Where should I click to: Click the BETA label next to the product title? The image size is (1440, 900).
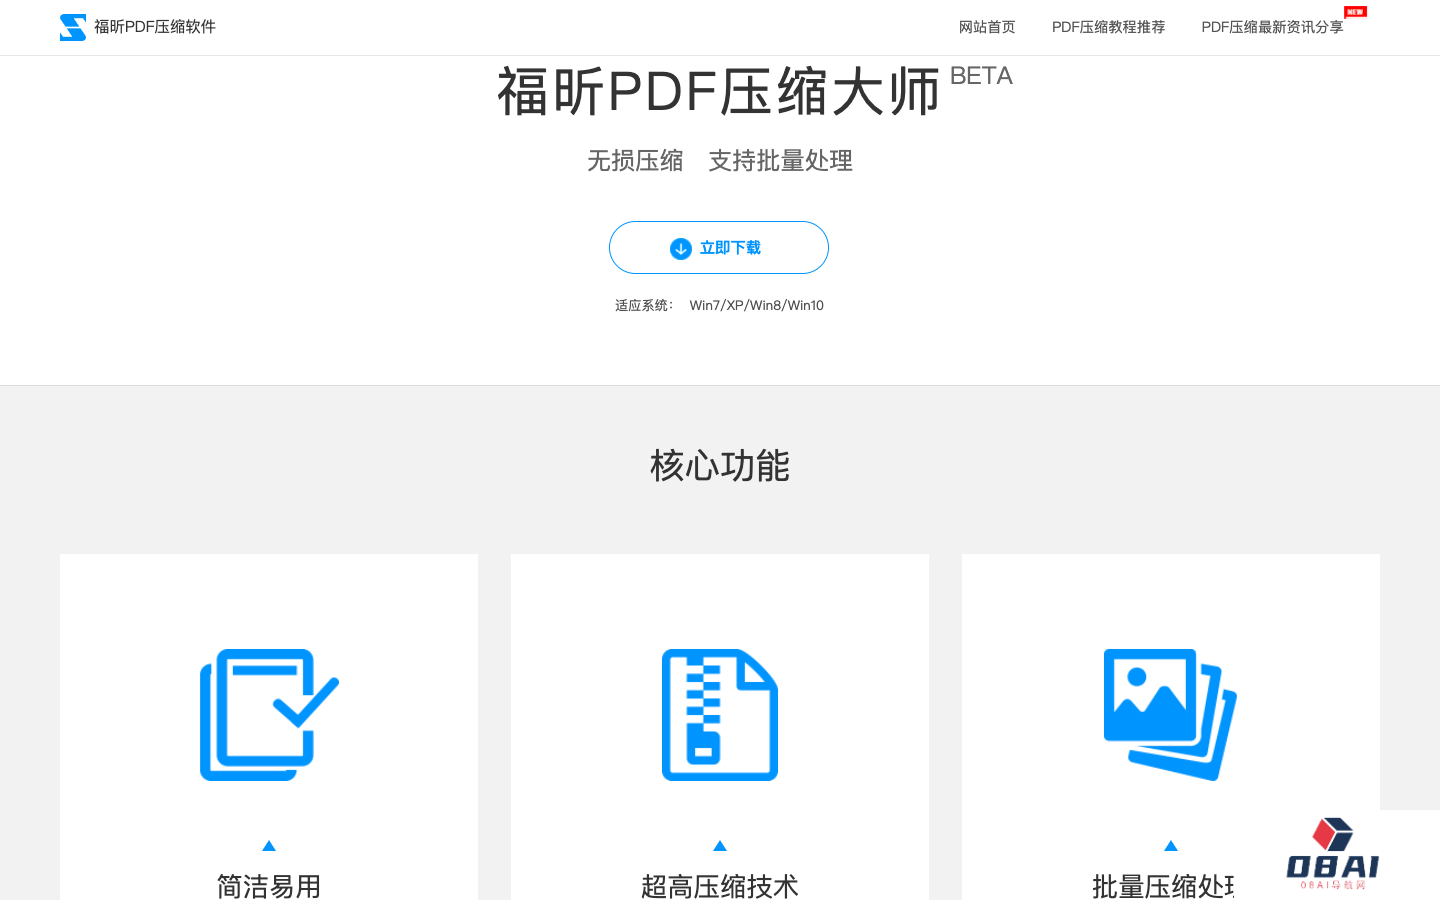pos(983,75)
